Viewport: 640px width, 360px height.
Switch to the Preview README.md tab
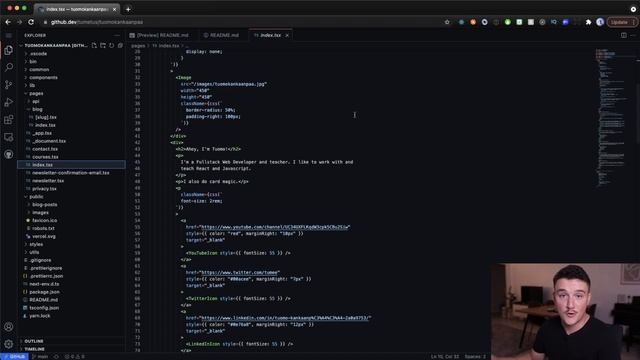160,36
